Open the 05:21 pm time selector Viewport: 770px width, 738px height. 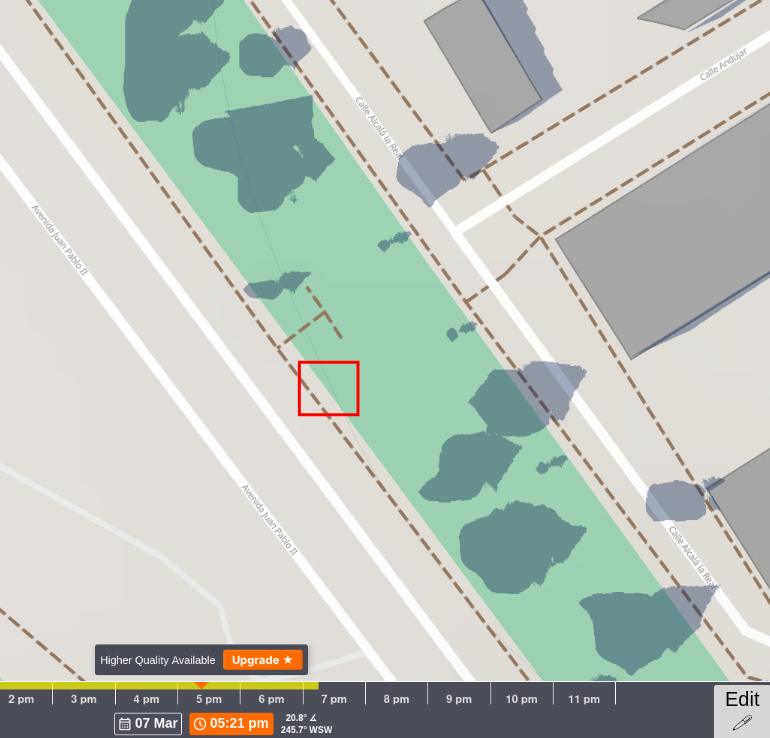231,724
